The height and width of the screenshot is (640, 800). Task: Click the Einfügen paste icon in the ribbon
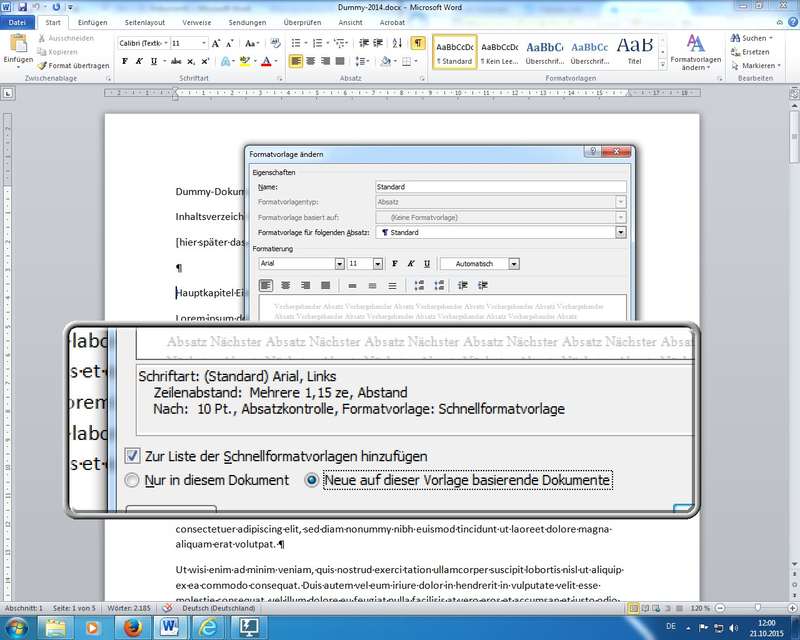coord(17,44)
